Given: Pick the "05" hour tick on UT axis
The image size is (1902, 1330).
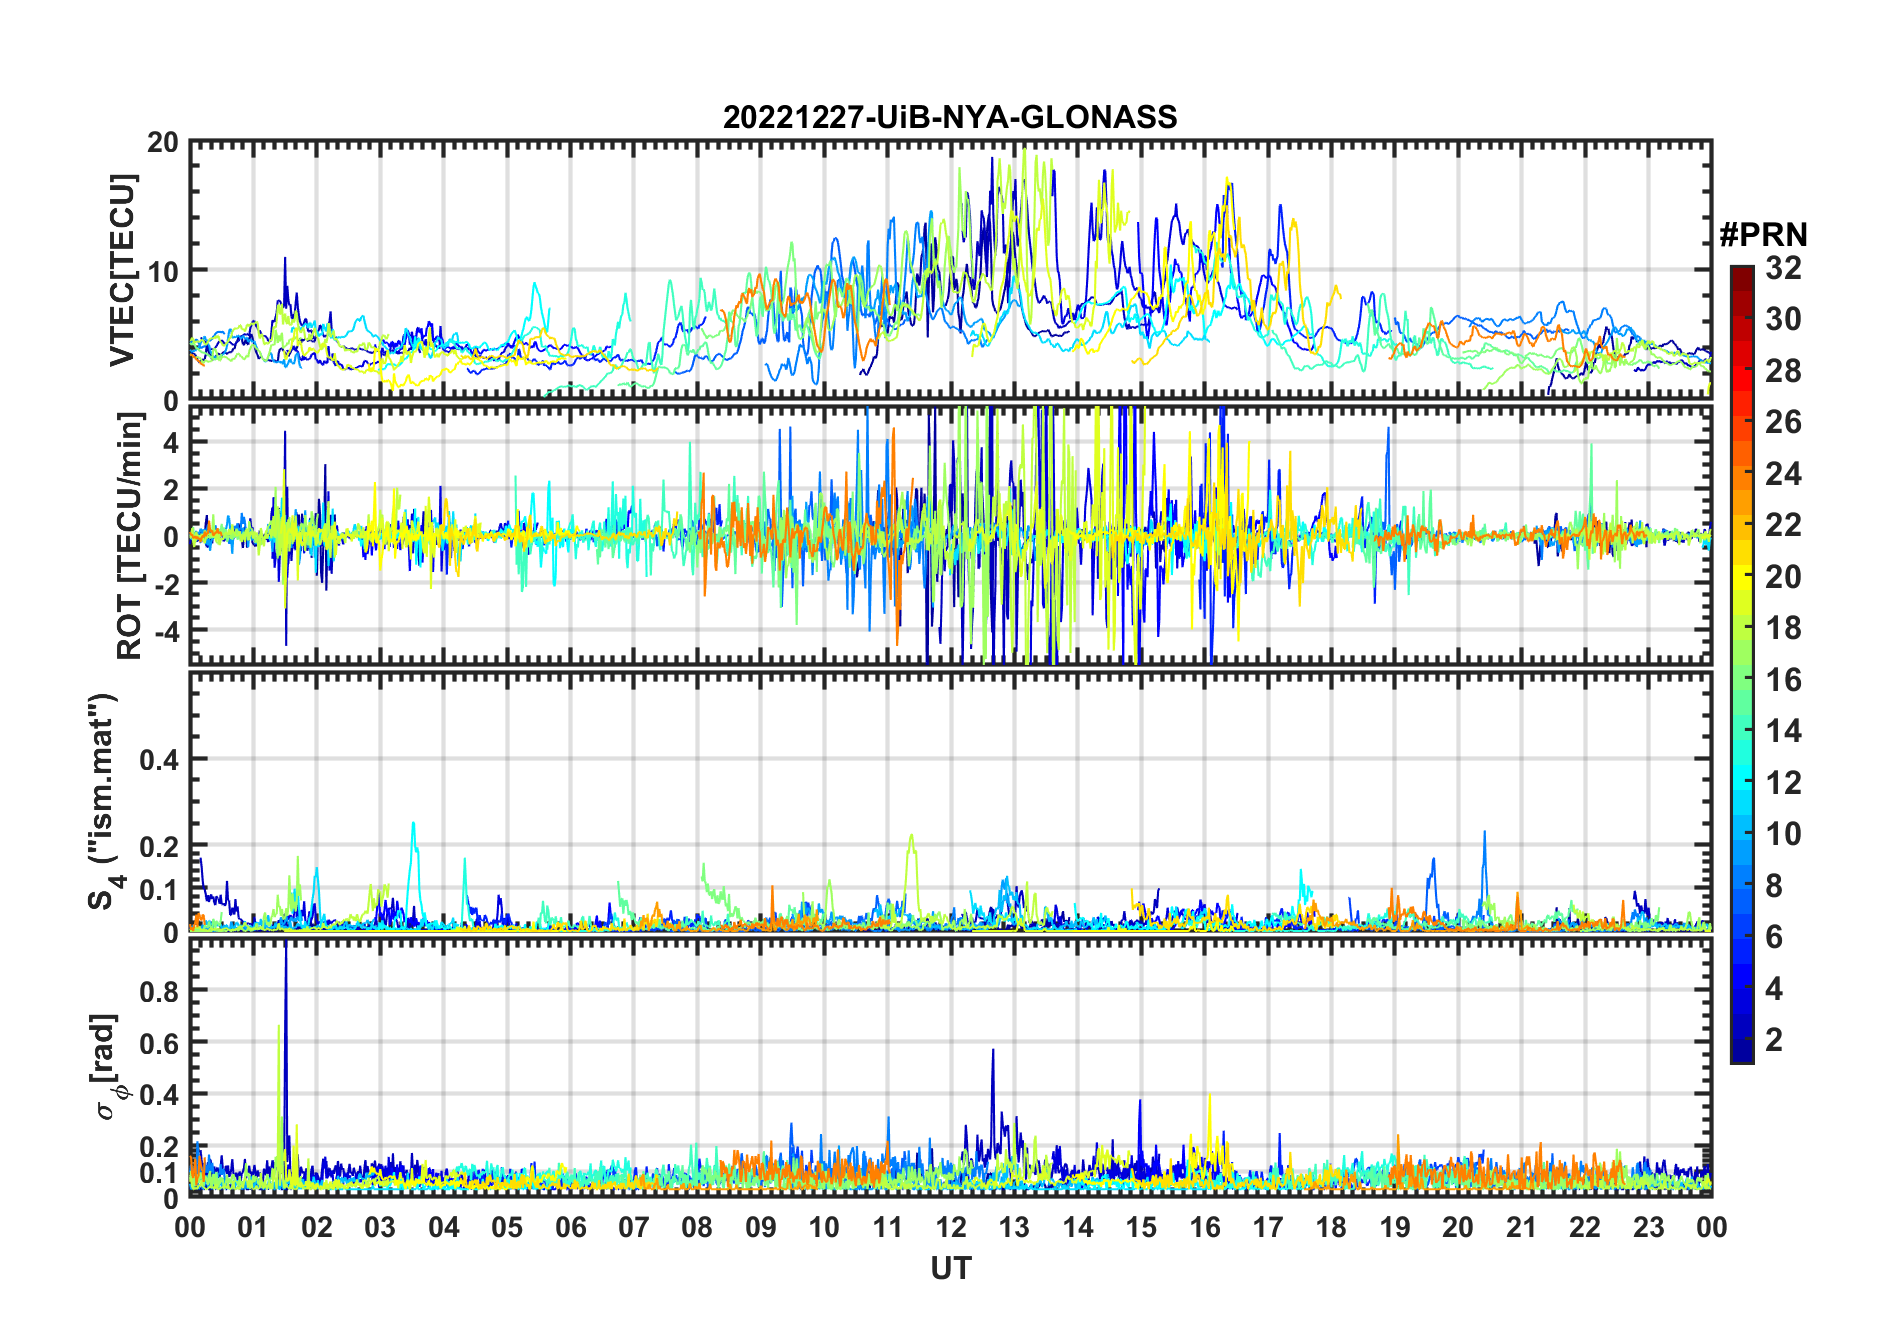Looking at the screenshot, I should pyautogui.click(x=507, y=1227).
